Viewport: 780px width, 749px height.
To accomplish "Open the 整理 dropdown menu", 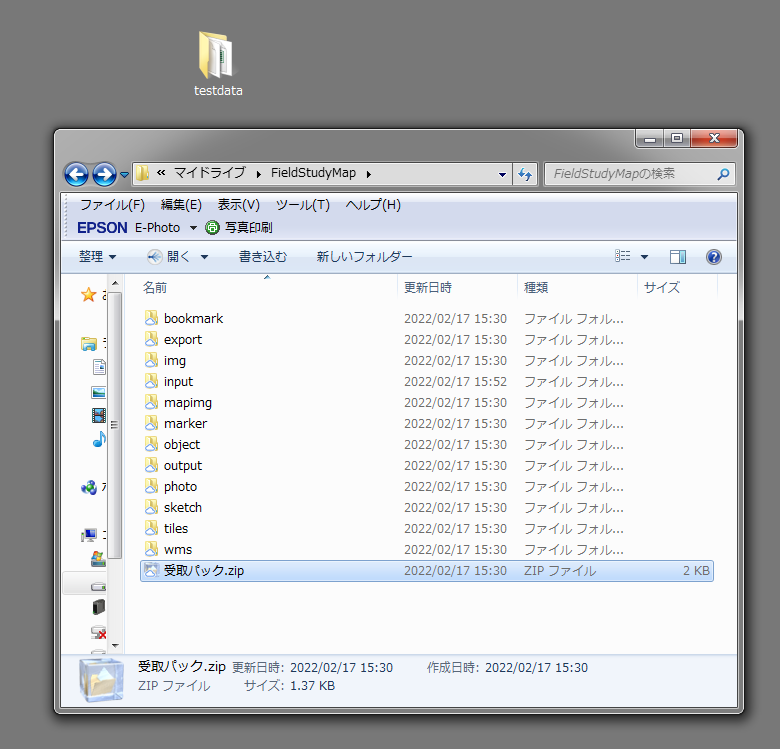I will tap(98, 257).
